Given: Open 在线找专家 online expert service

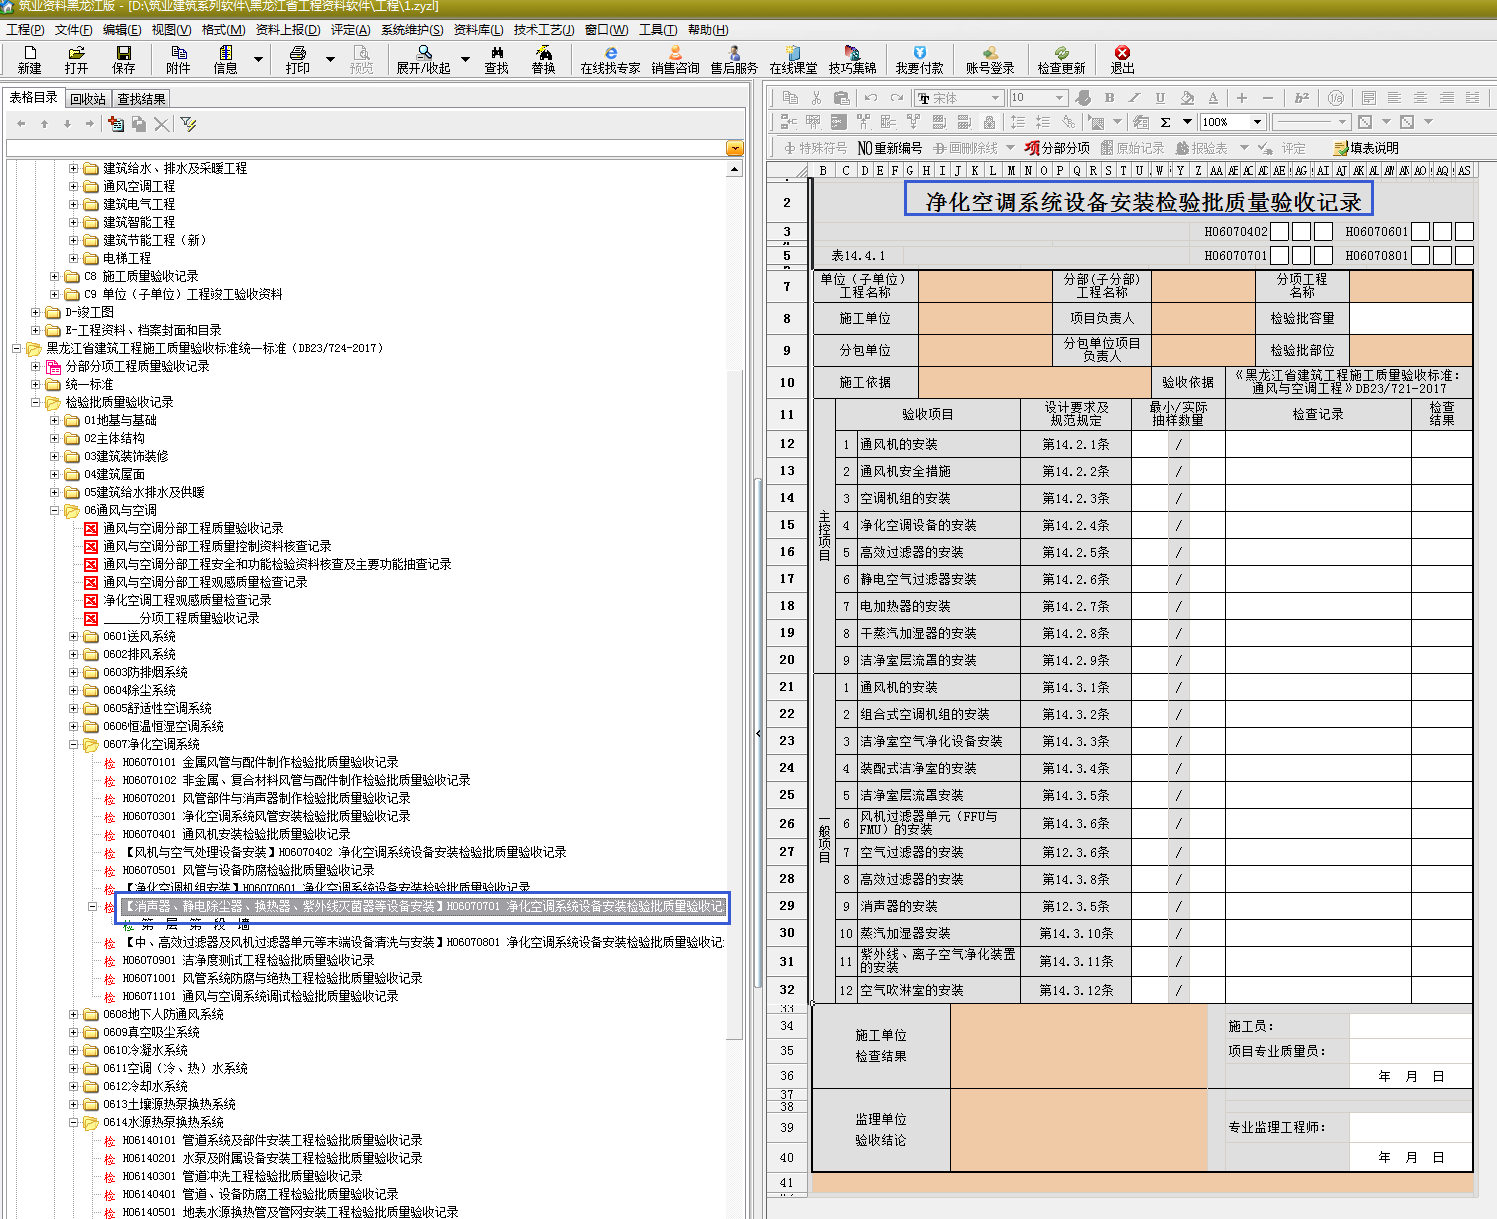Looking at the screenshot, I should pyautogui.click(x=610, y=59).
